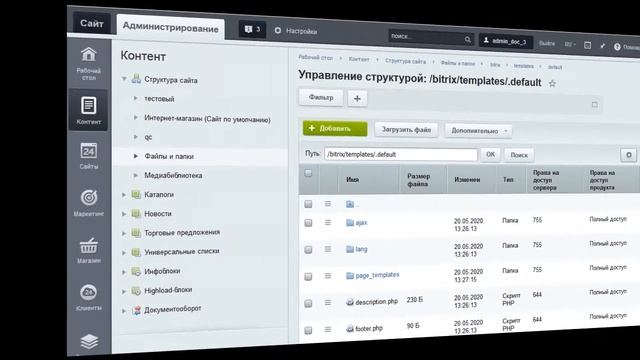This screenshot has height=360, width=640.
Task: Open row menu for description.php
Action: [328, 302]
